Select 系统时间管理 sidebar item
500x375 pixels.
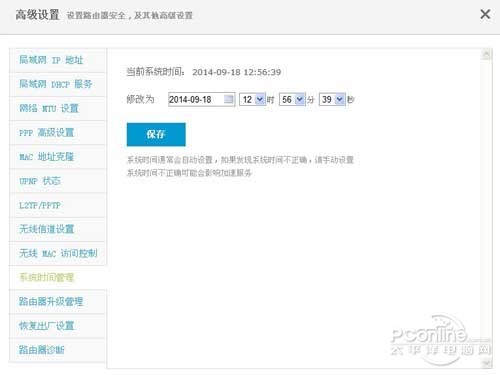click(58, 277)
